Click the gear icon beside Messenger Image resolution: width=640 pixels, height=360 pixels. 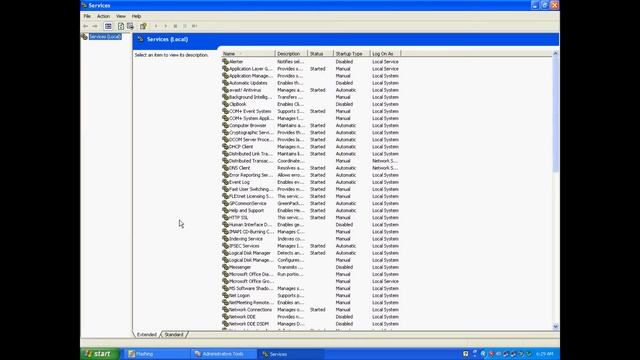[225, 267]
